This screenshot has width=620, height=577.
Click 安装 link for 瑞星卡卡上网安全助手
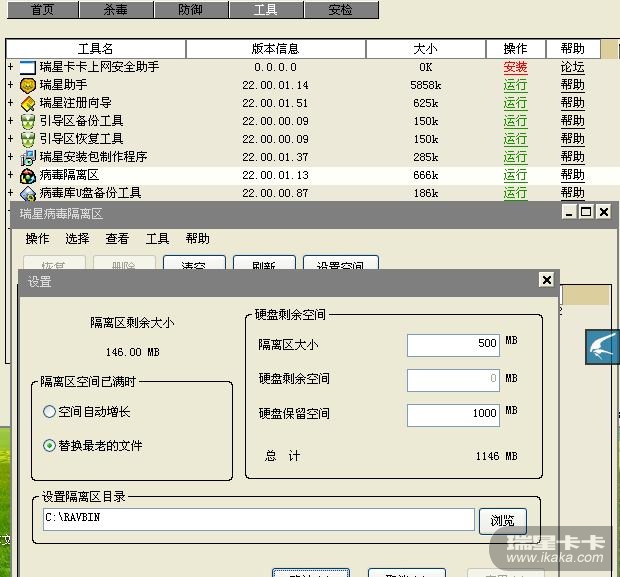[x=515, y=67]
